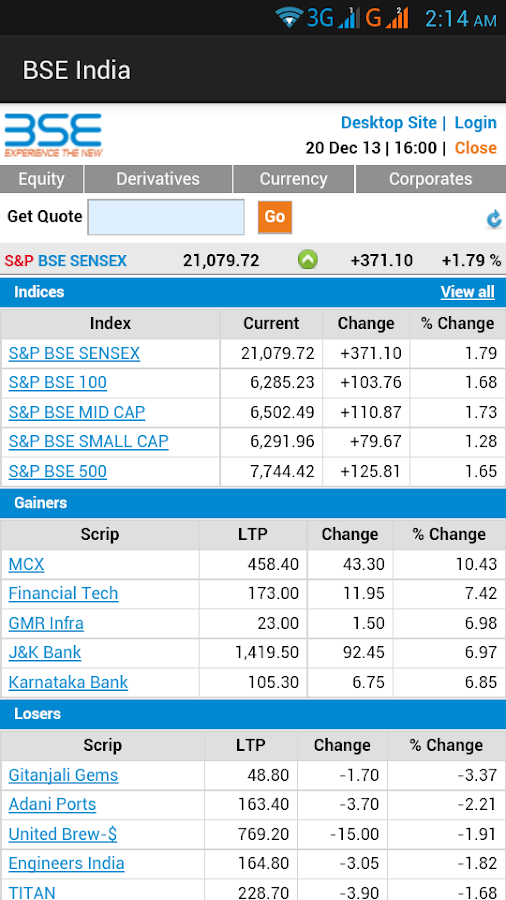This screenshot has height=900, width=506.
Task: Tap the GMR Infra LTP 23.00
Action: pos(278,623)
